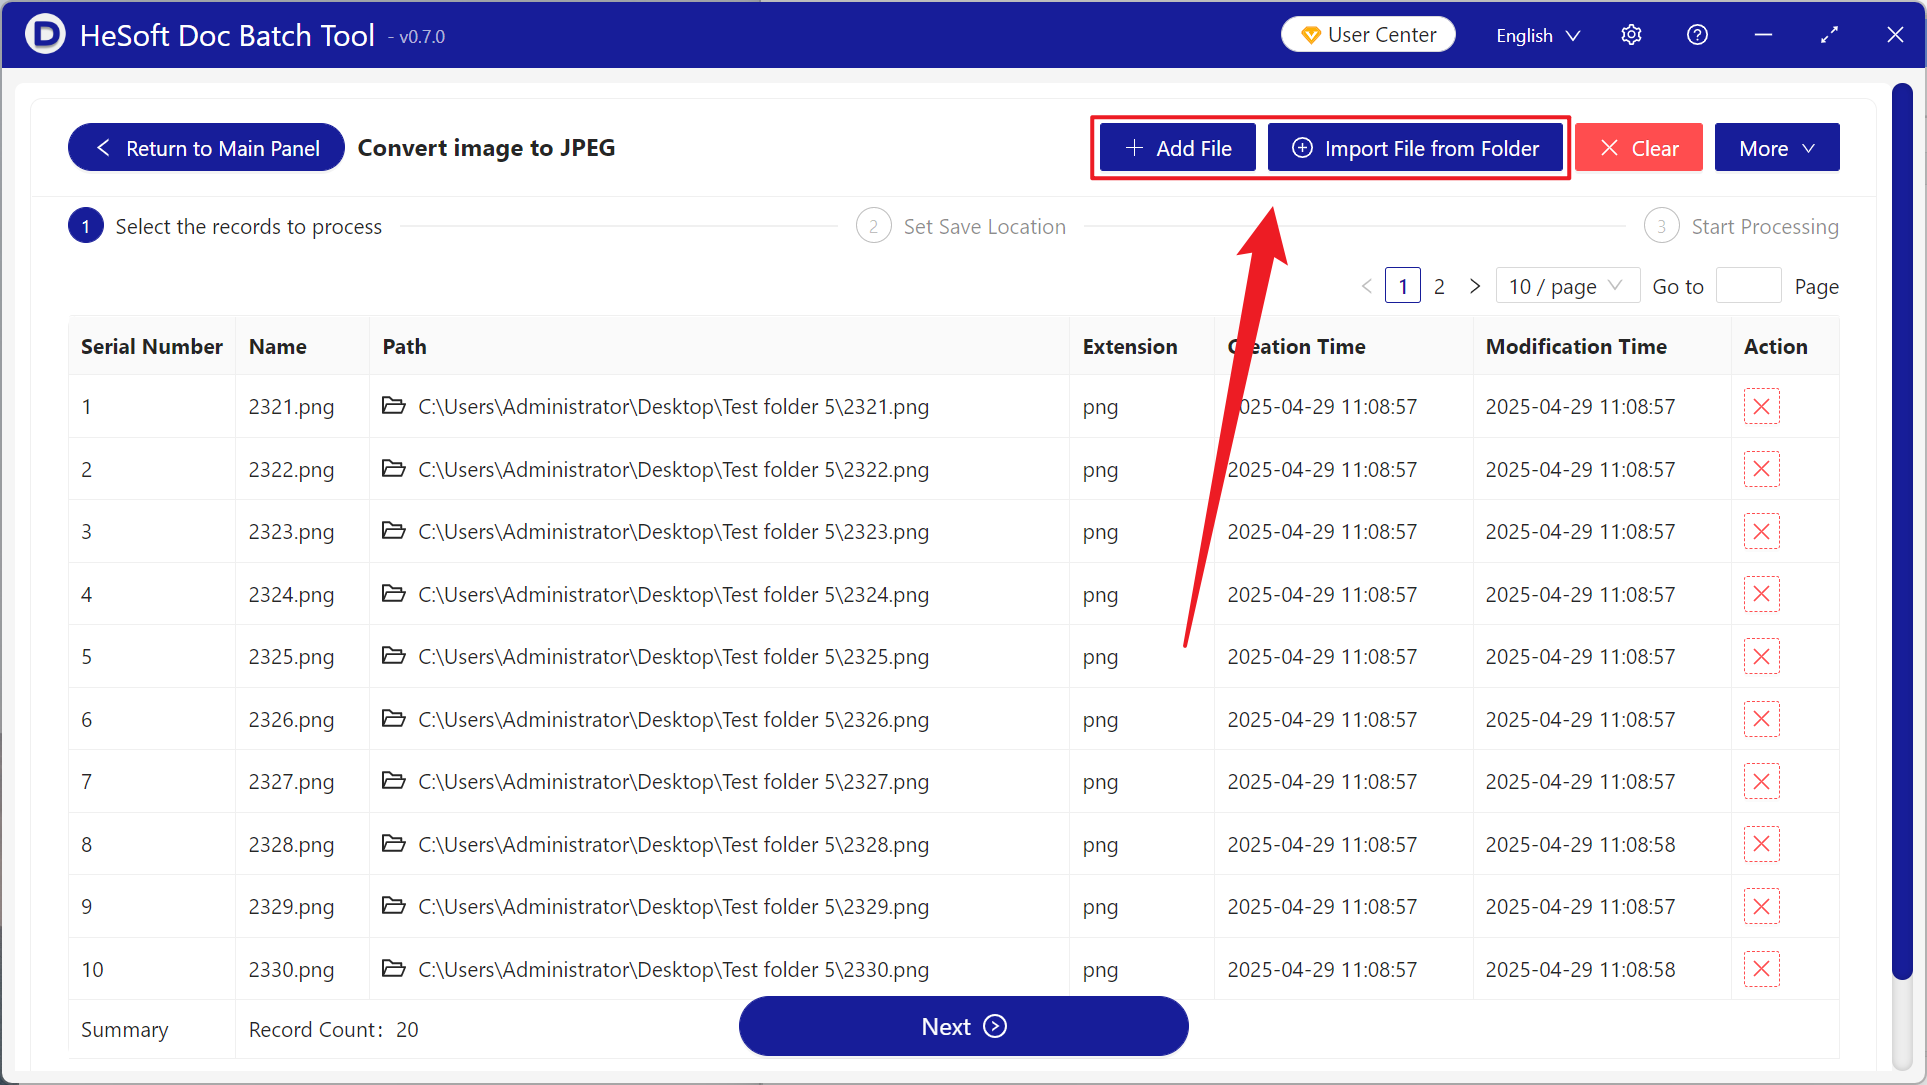Click file name 2325.png in table
Viewport: 1927px width, 1085px height.
pyautogui.click(x=291, y=657)
